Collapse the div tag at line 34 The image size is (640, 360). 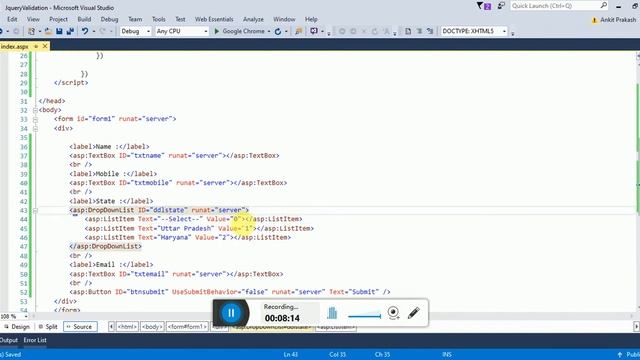pyautogui.click(x=35, y=129)
